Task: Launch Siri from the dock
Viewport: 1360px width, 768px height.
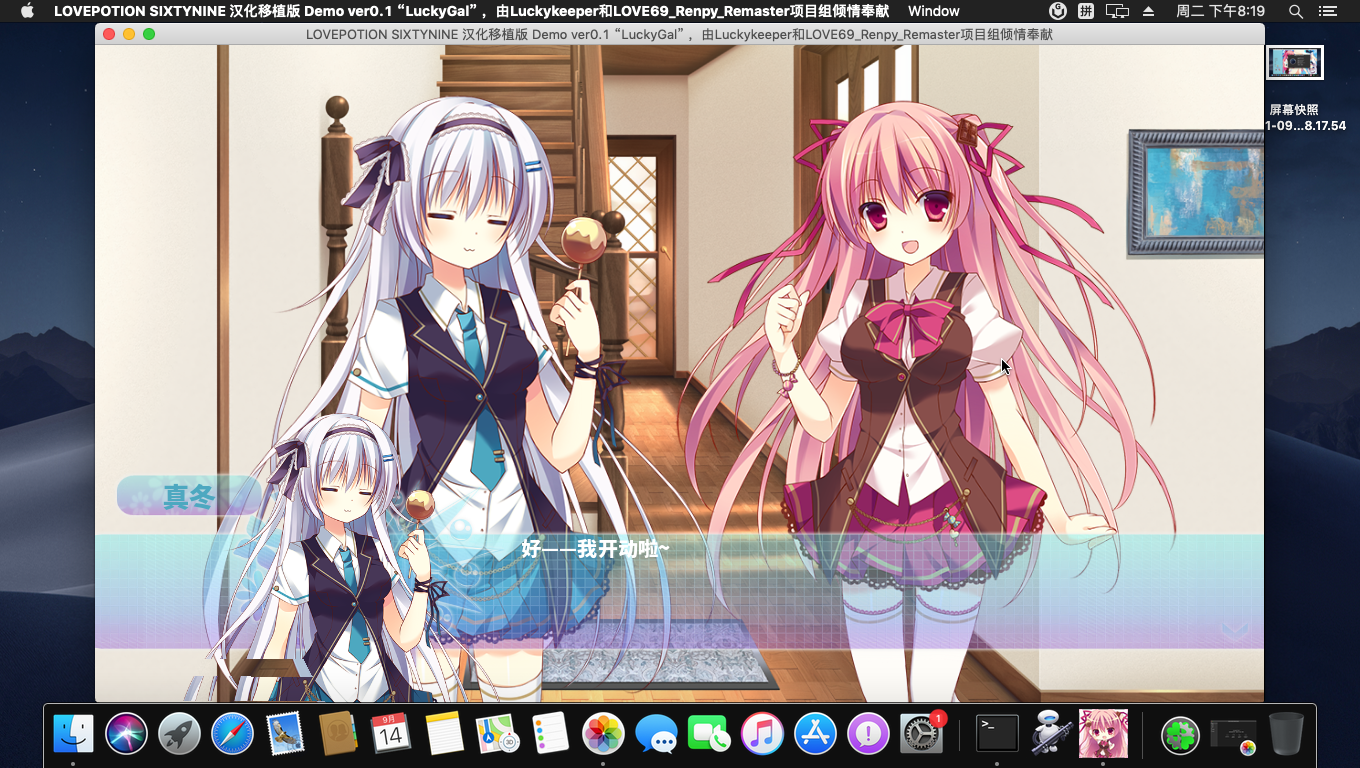Action: 126,734
